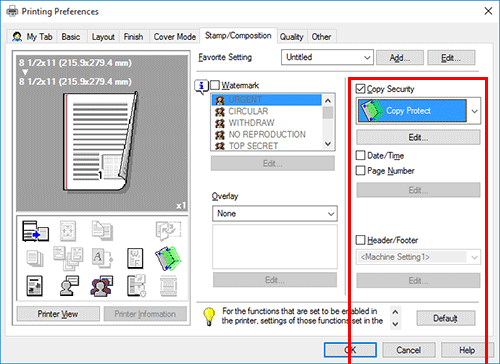Viewport: 500px width, 364px height.
Task: Confirm settings with the OK button
Action: tap(350, 350)
